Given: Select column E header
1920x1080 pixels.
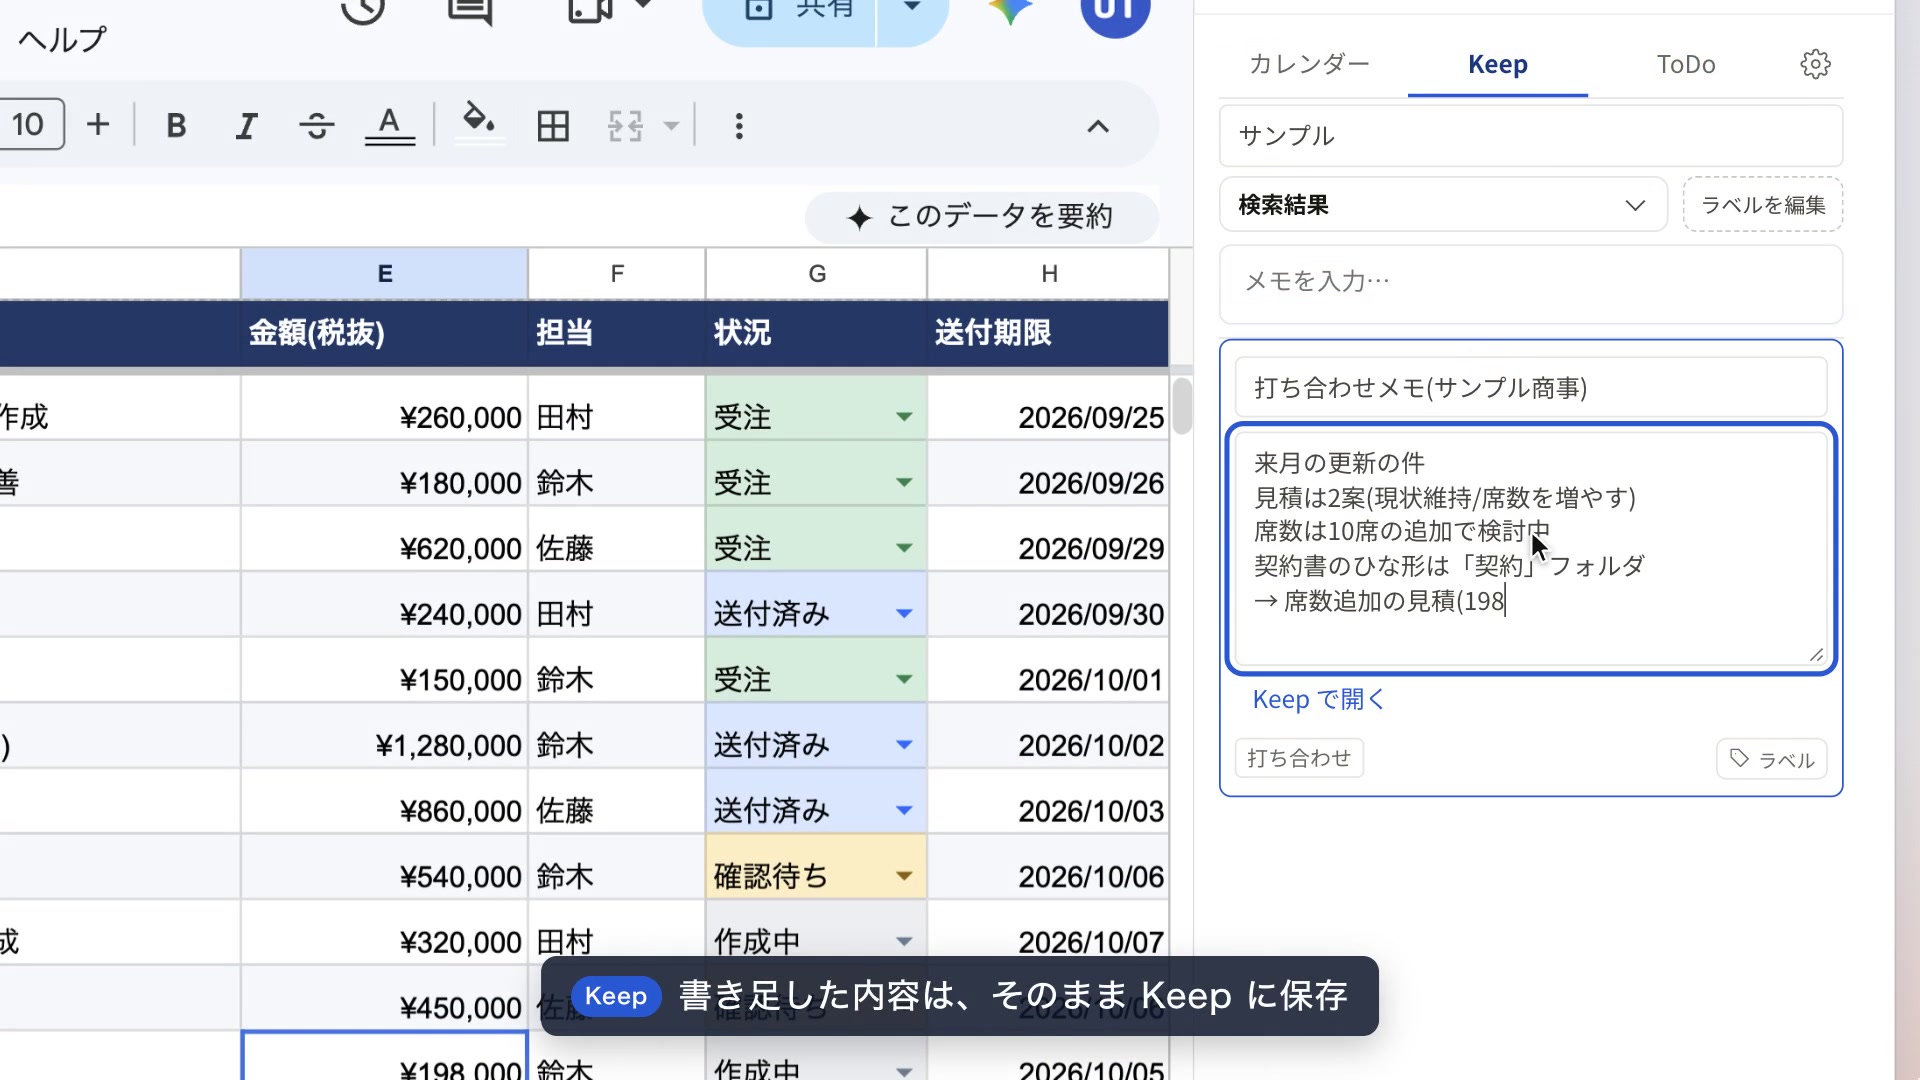Looking at the screenshot, I should coord(384,274).
